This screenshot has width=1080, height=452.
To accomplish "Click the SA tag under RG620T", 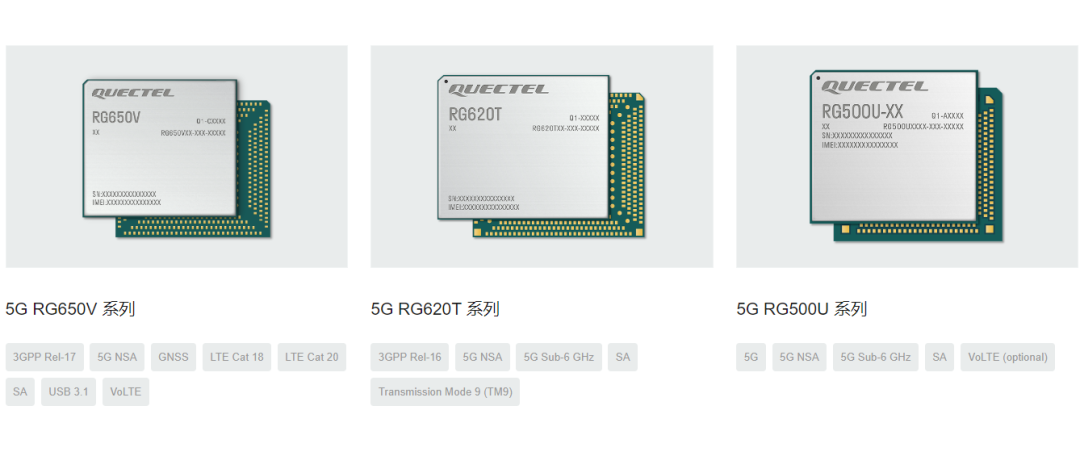I will click(x=623, y=357).
